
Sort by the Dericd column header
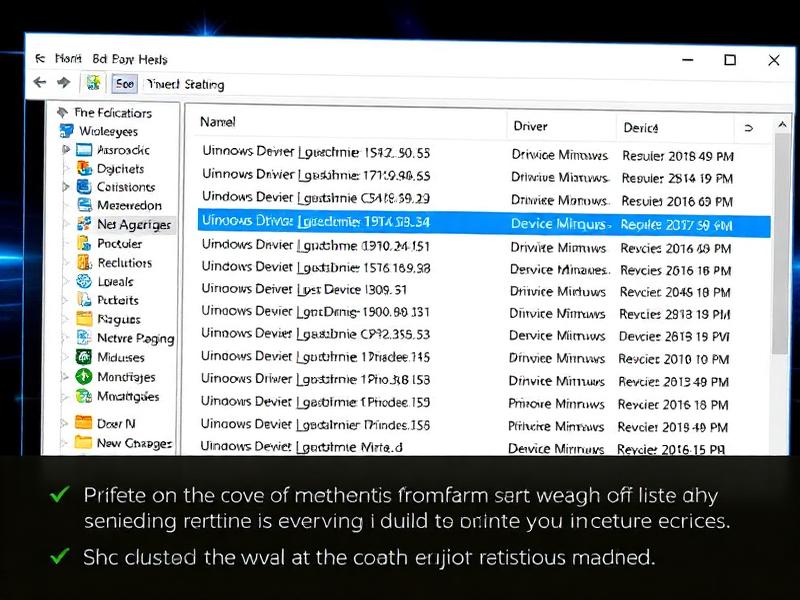coord(641,128)
